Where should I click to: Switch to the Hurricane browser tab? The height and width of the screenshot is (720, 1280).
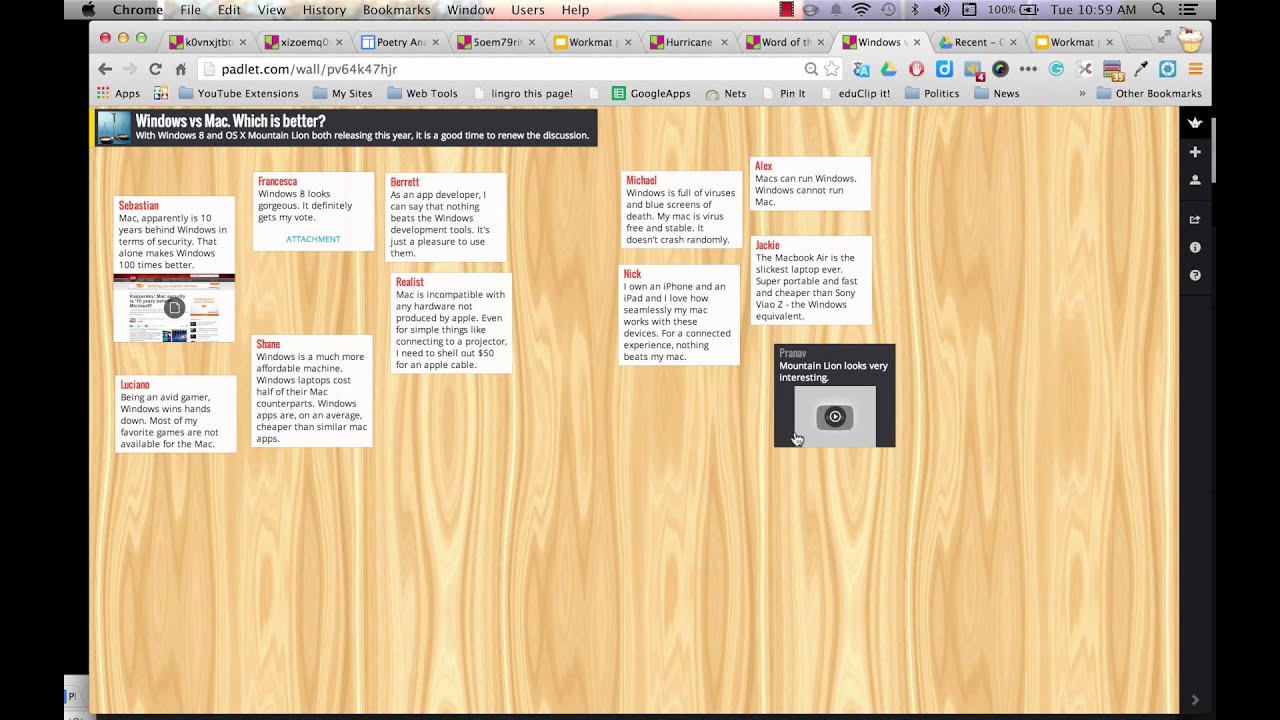pos(688,42)
